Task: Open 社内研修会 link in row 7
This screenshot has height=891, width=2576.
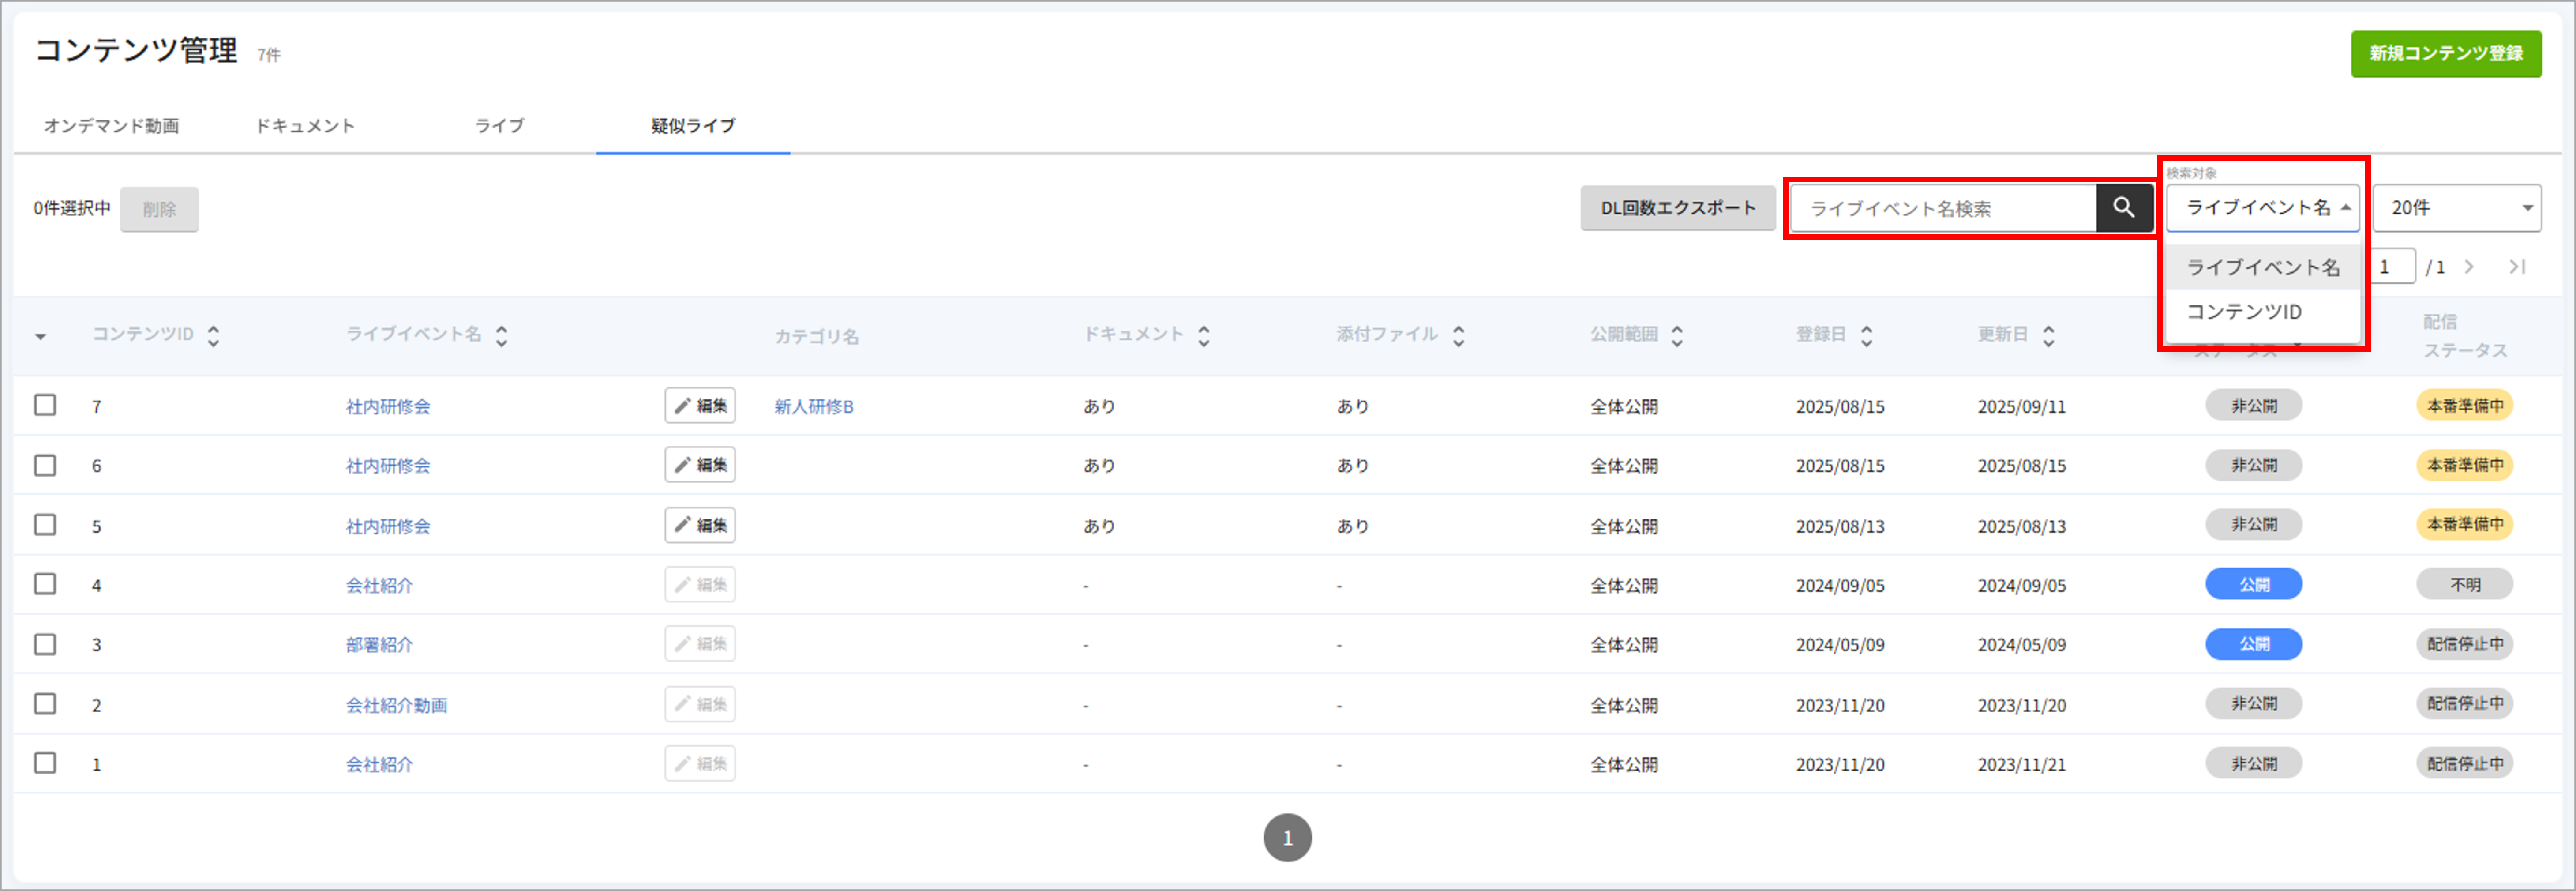Action: (388, 406)
